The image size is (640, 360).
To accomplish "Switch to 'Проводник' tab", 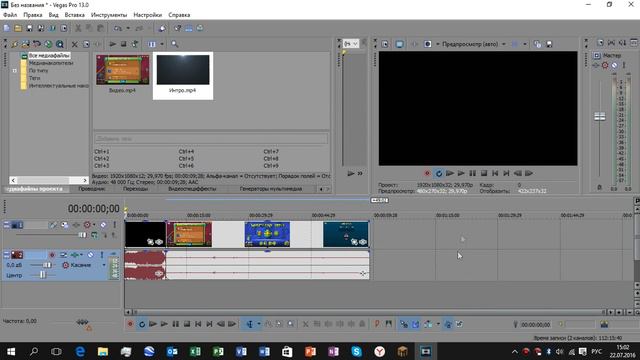I will [x=92, y=189].
